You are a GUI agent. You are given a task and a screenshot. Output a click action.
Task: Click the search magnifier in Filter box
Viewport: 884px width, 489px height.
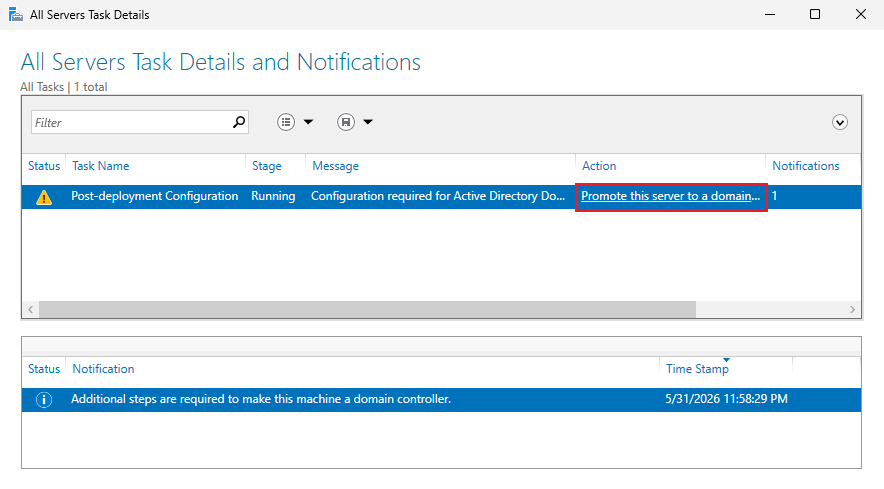click(x=239, y=122)
